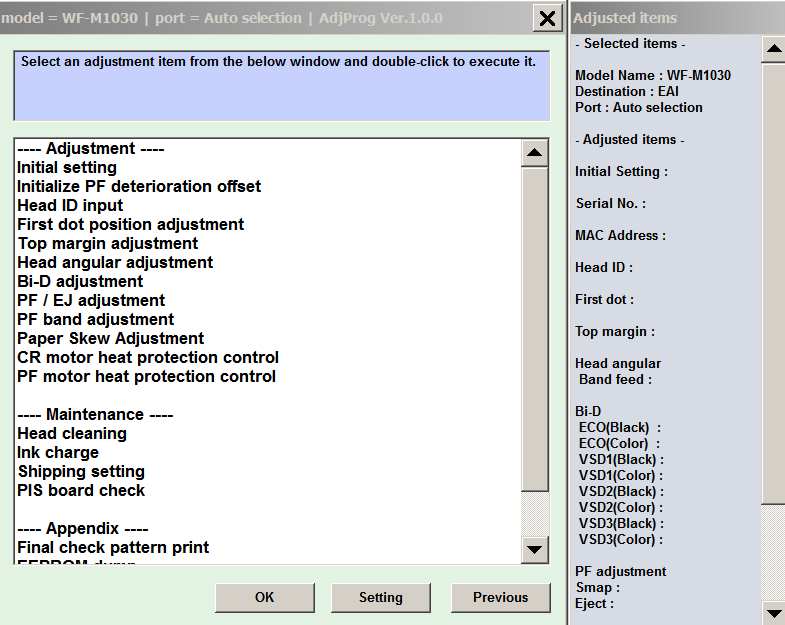Click Model Name : WF-M1030 text
The image size is (785, 625).
coord(653,76)
